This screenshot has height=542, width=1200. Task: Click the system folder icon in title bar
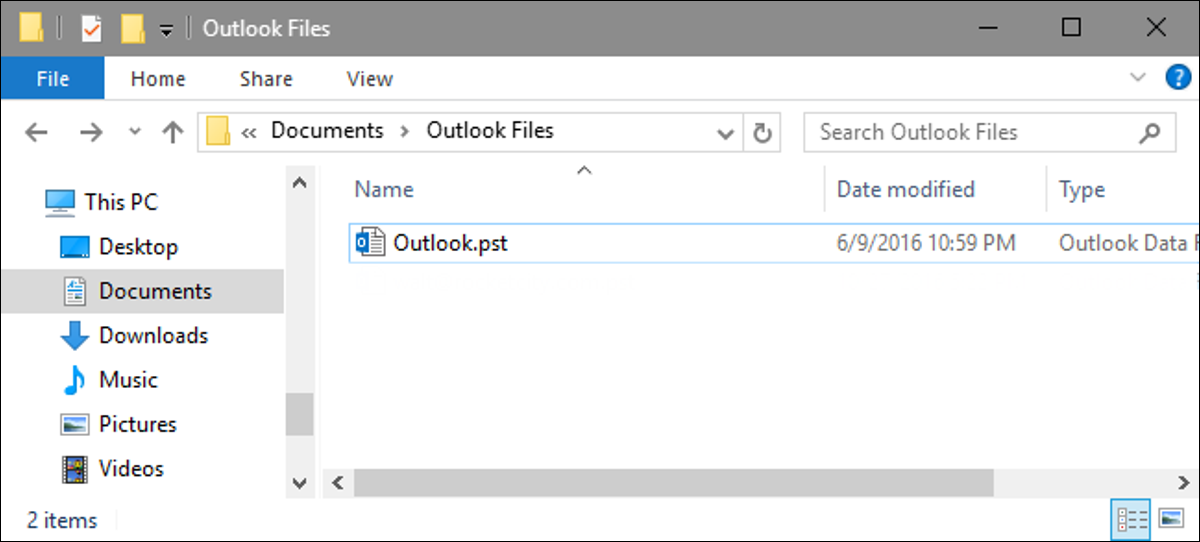[x=31, y=28]
